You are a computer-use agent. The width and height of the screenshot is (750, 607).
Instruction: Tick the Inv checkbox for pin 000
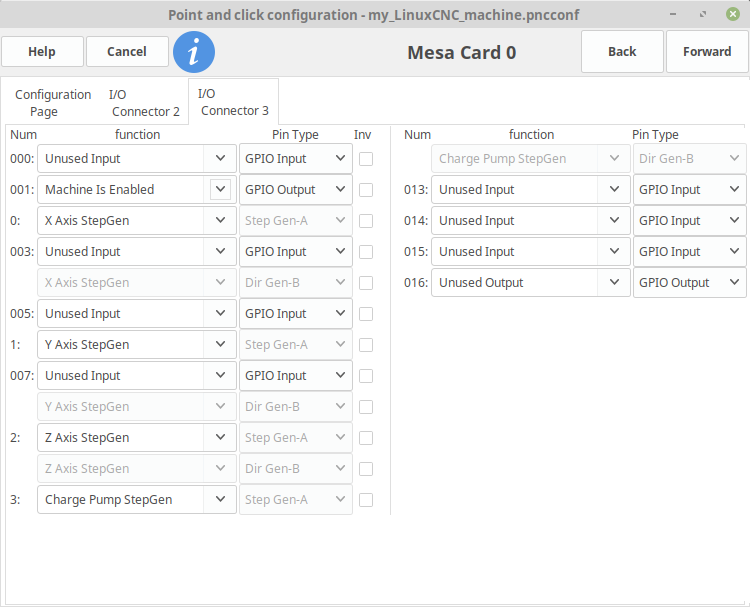point(366,159)
